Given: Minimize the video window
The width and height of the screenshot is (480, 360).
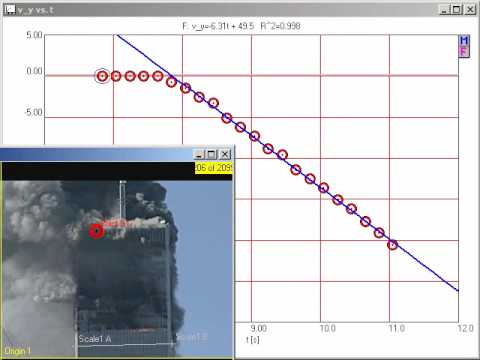Looking at the screenshot, I should [199, 154].
